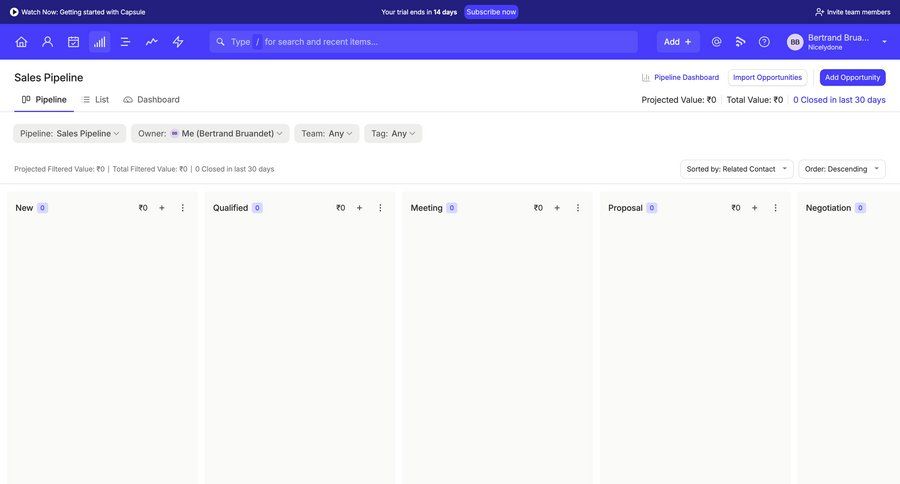Click the Import Opportunities button
Image resolution: width=900 pixels, height=484 pixels.
point(767,77)
